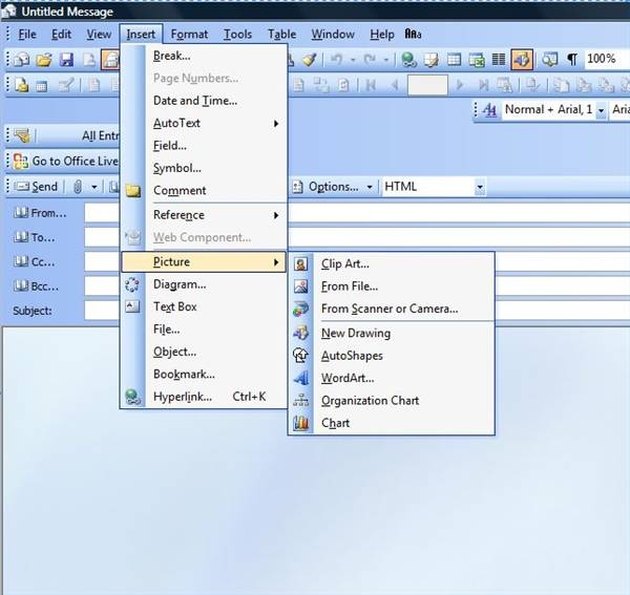
Task: Click the Insert Table toolbar icon
Action: coord(454,60)
